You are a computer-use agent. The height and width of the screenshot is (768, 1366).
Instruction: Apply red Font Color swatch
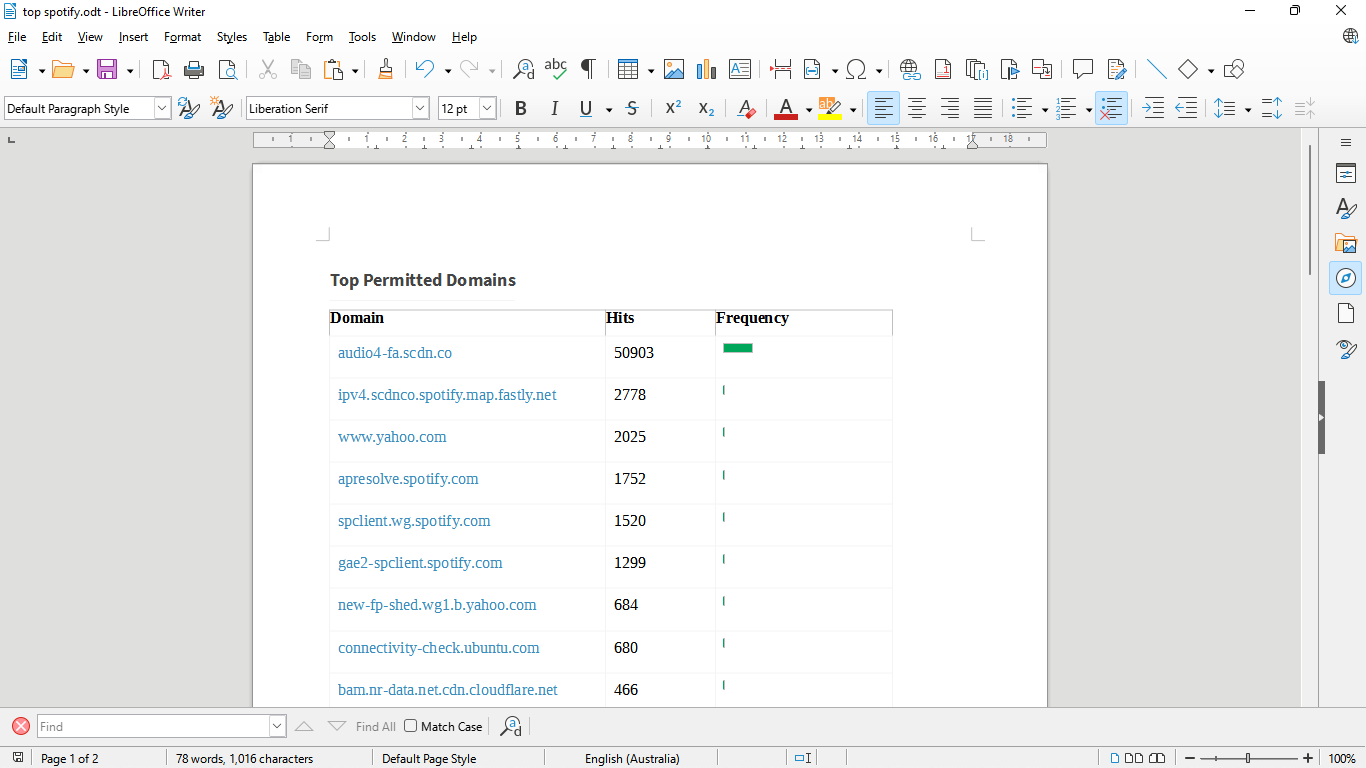(786, 108)
